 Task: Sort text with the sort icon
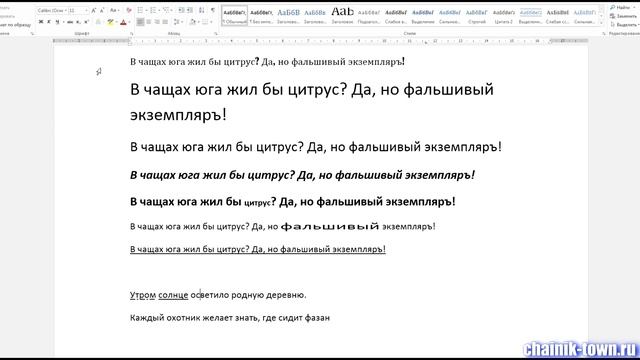click(x=201, y=10)
